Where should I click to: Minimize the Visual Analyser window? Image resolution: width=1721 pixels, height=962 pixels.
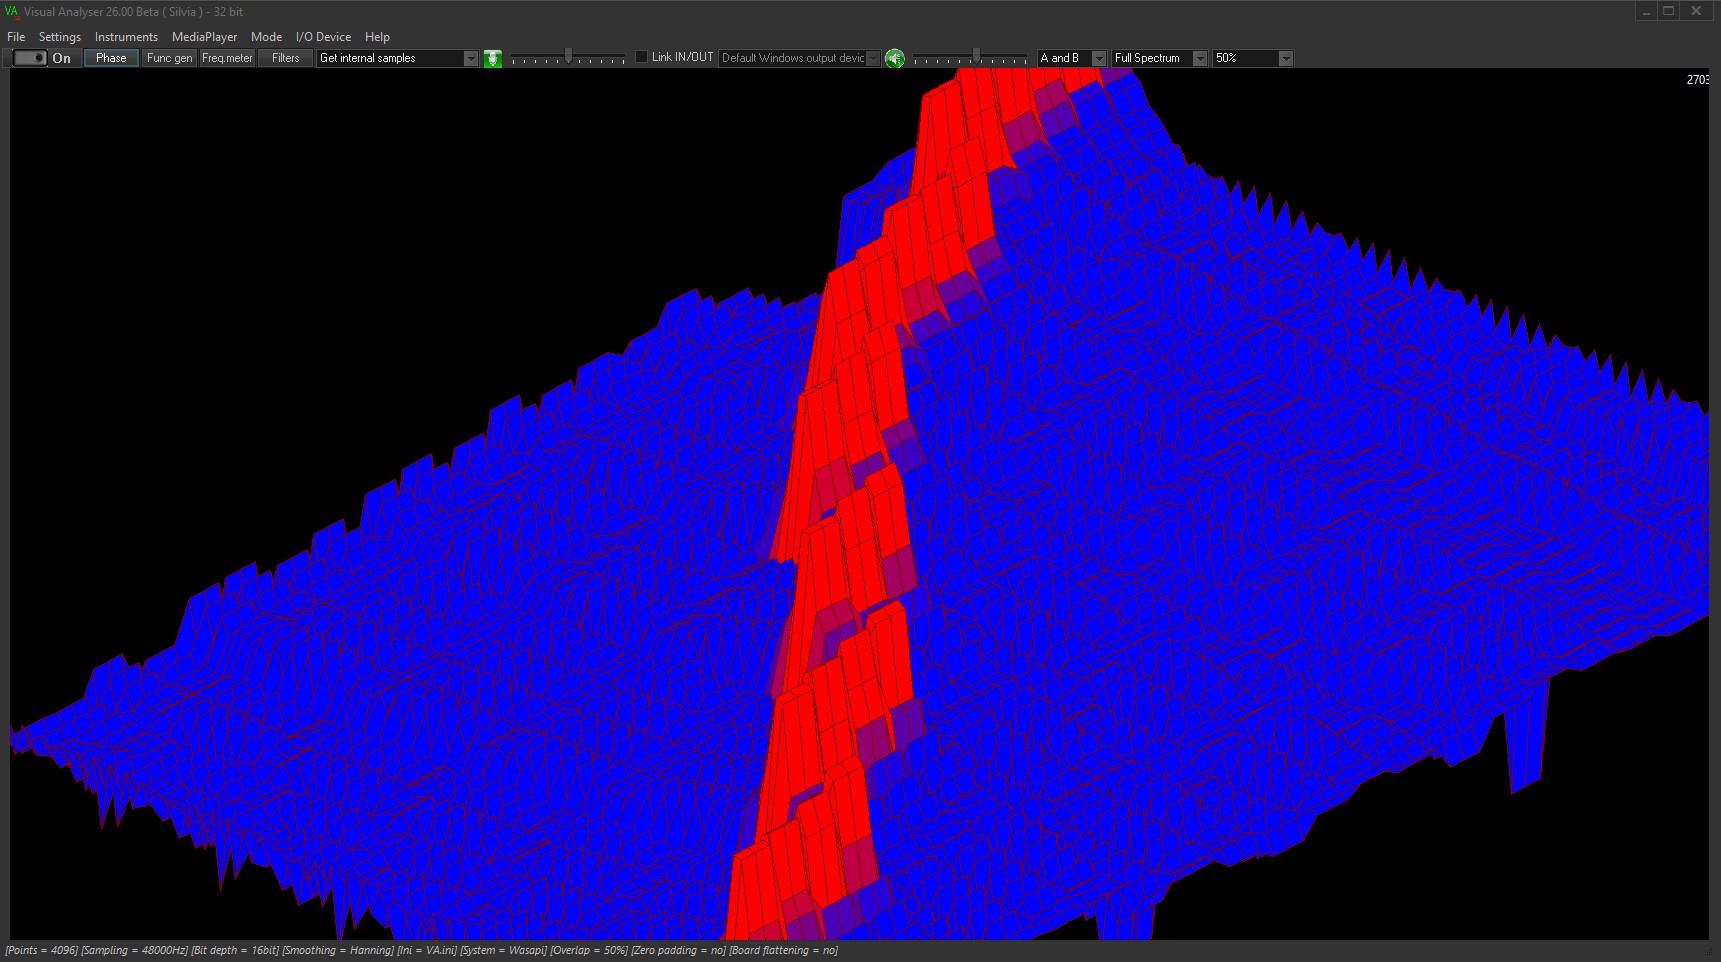tap(1646, 12)
